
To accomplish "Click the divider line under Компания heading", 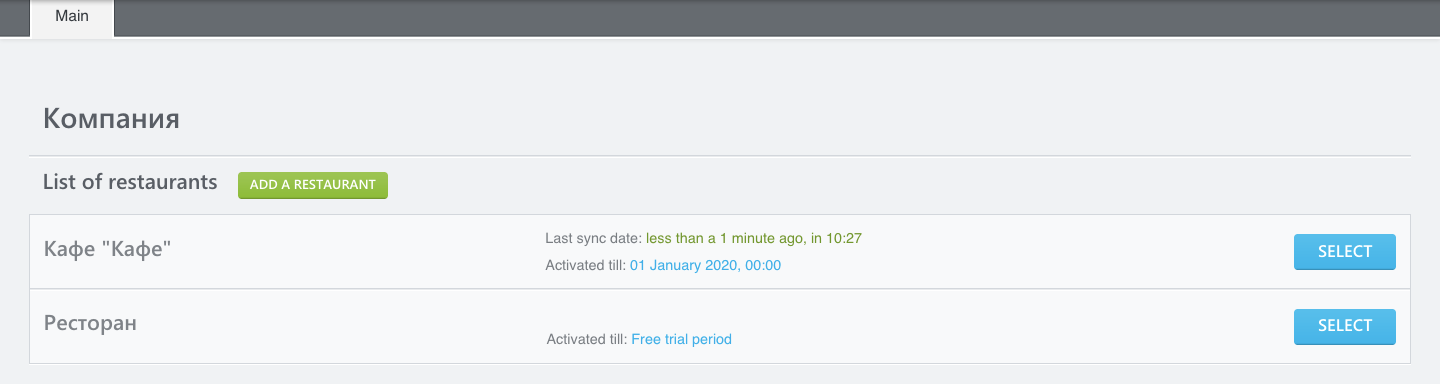I will [x=720, y=155].
